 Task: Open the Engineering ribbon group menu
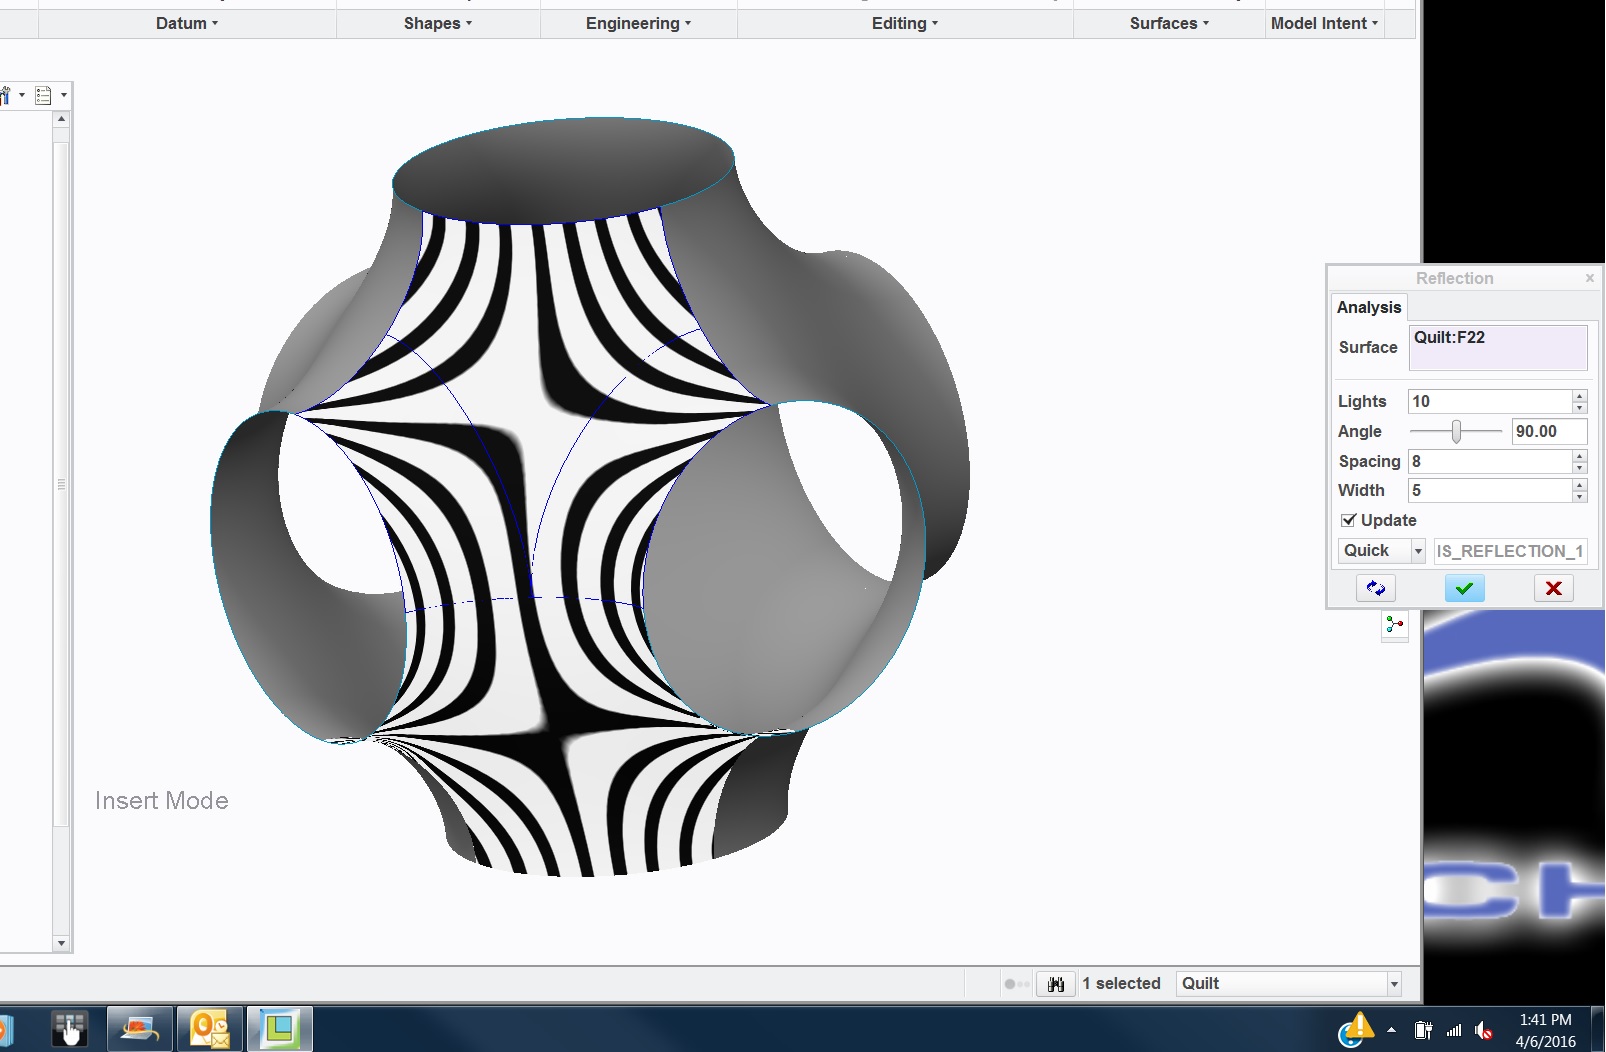[x=638, y=23]
